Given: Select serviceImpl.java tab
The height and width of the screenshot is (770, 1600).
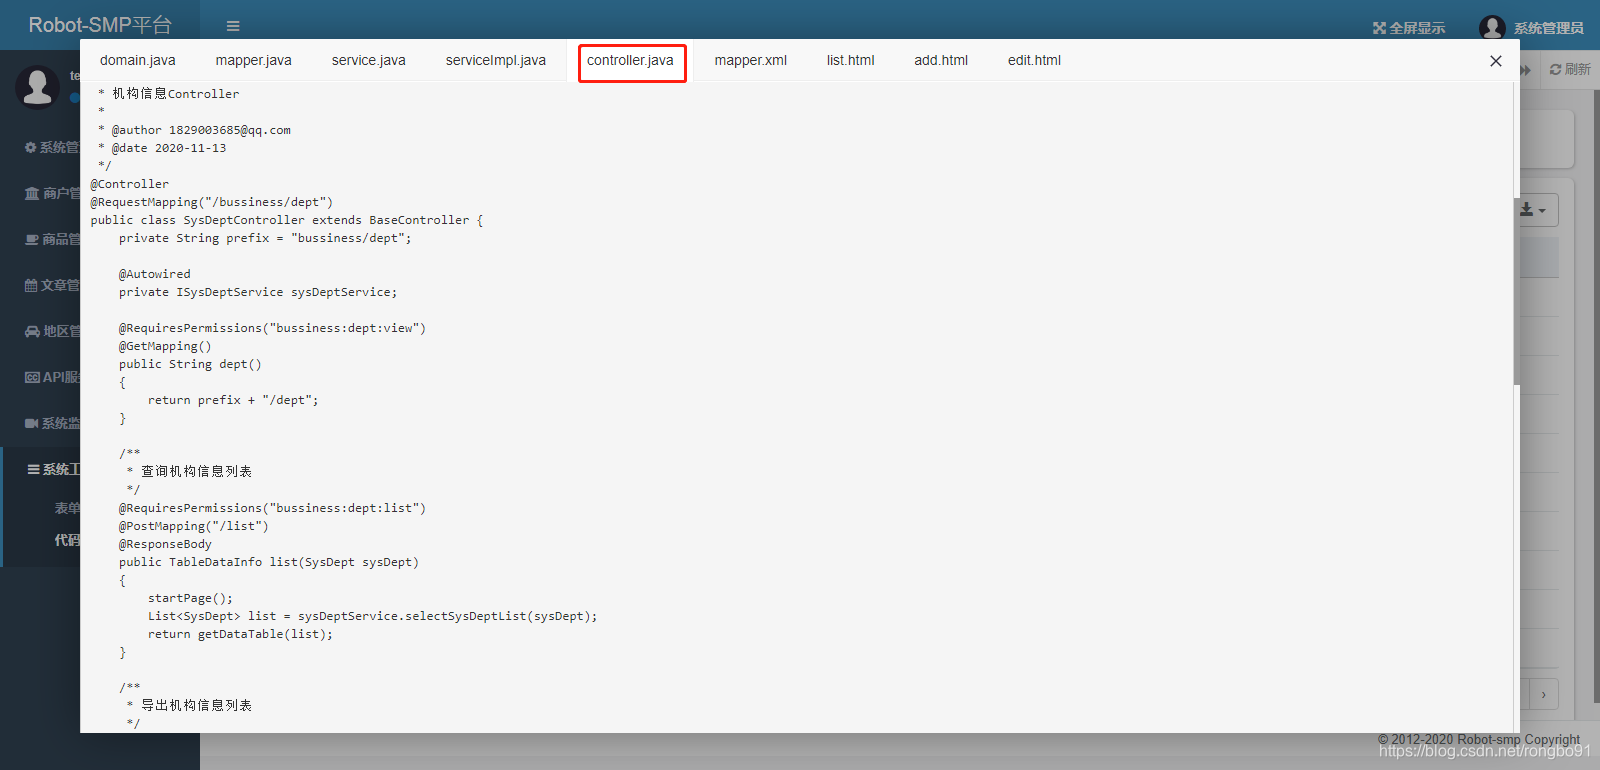Looking at the screenshot, I should [495, 60].
